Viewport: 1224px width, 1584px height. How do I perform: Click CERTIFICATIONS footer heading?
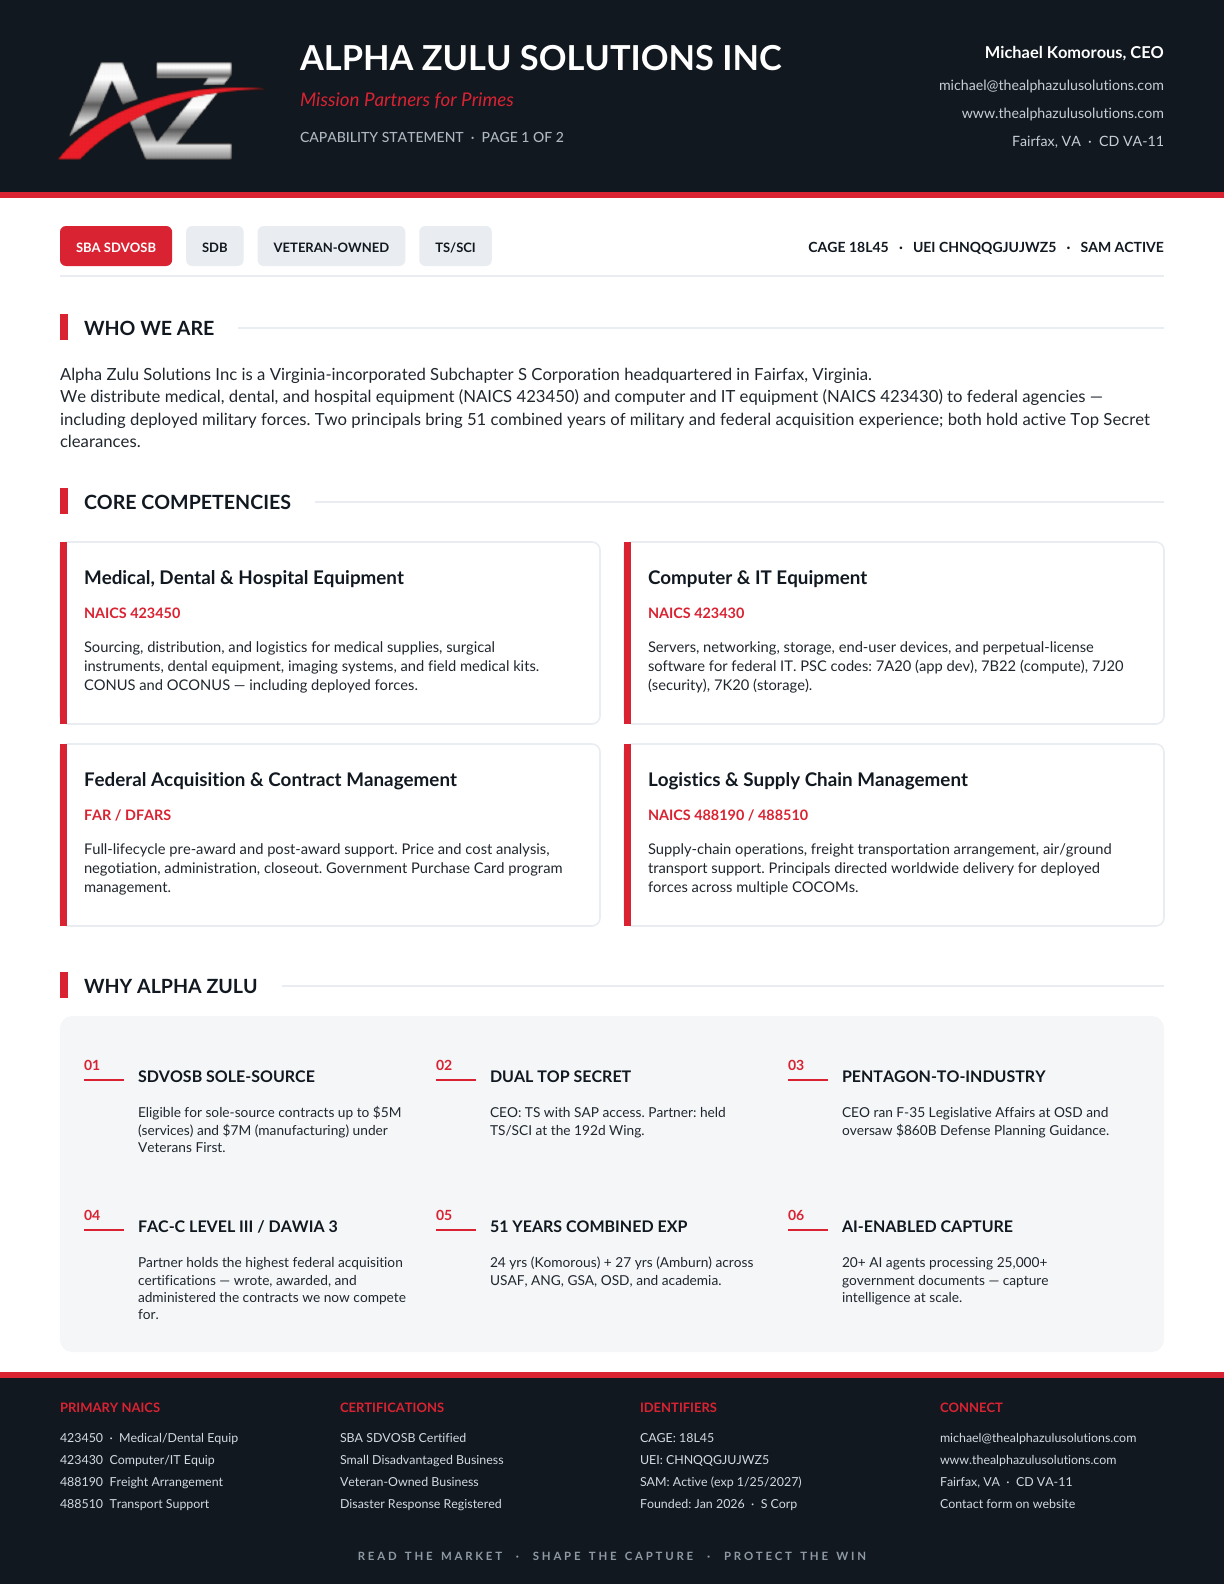pos(392,1407)
